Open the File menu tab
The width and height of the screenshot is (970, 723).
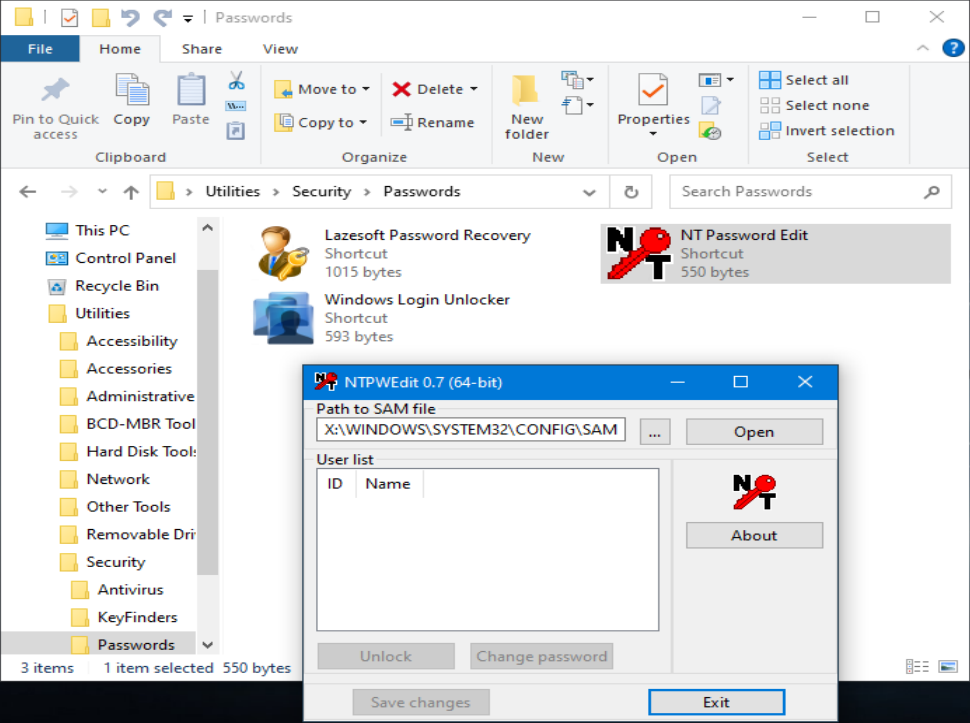click(40, 49)
